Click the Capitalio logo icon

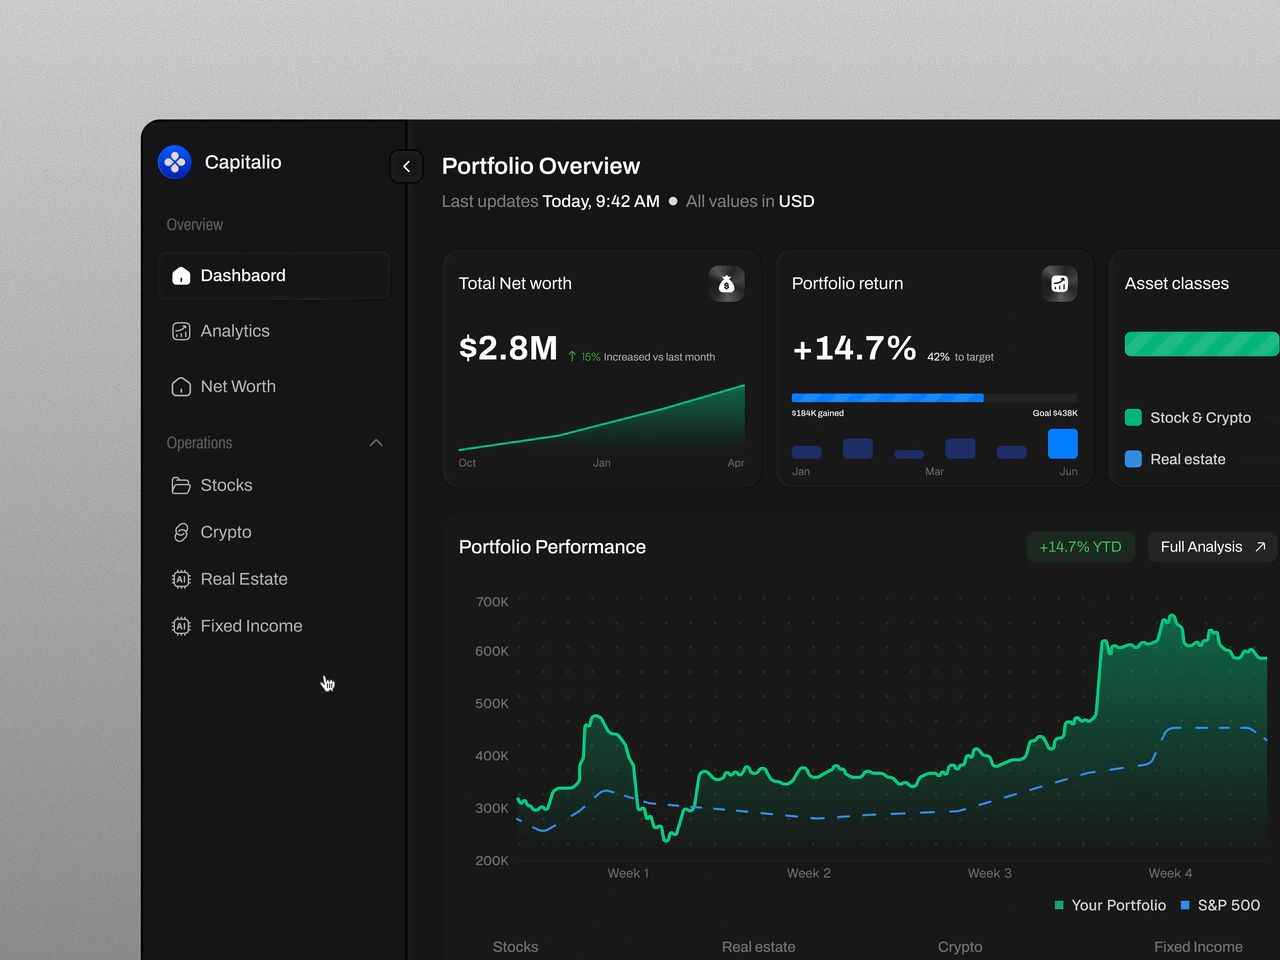175,162
